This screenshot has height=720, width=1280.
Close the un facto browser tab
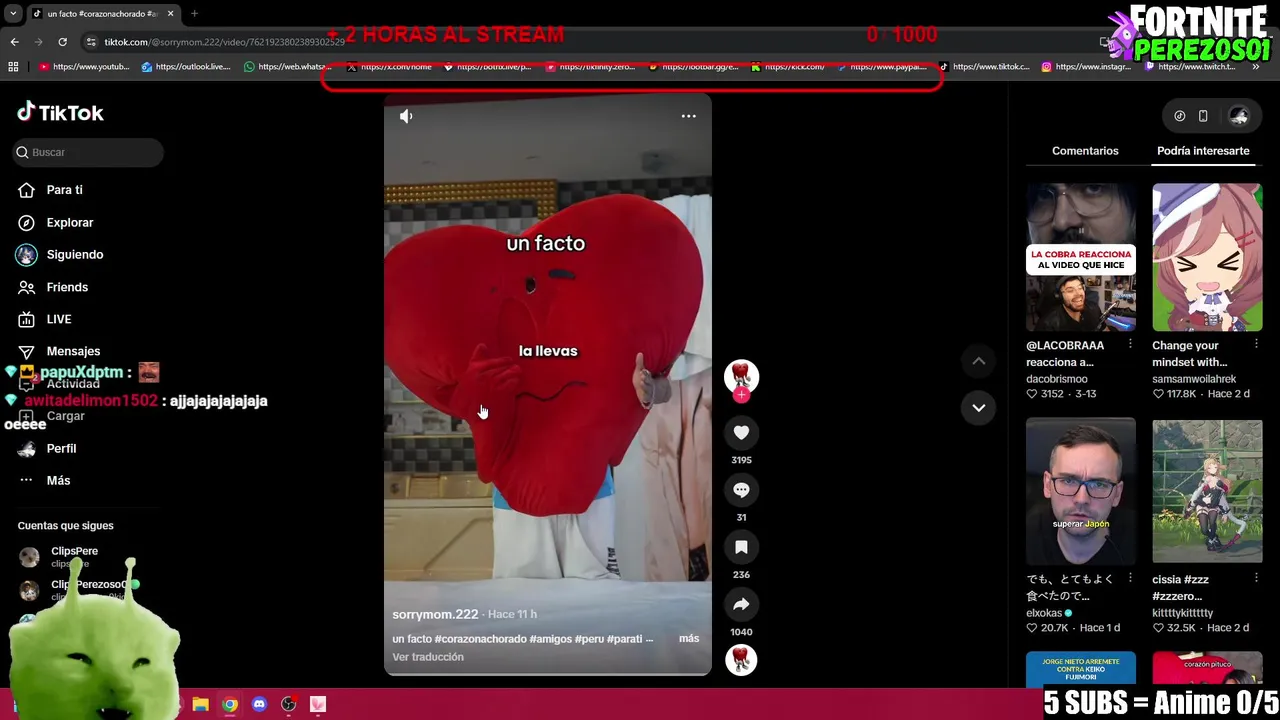(x=170, y=14)
